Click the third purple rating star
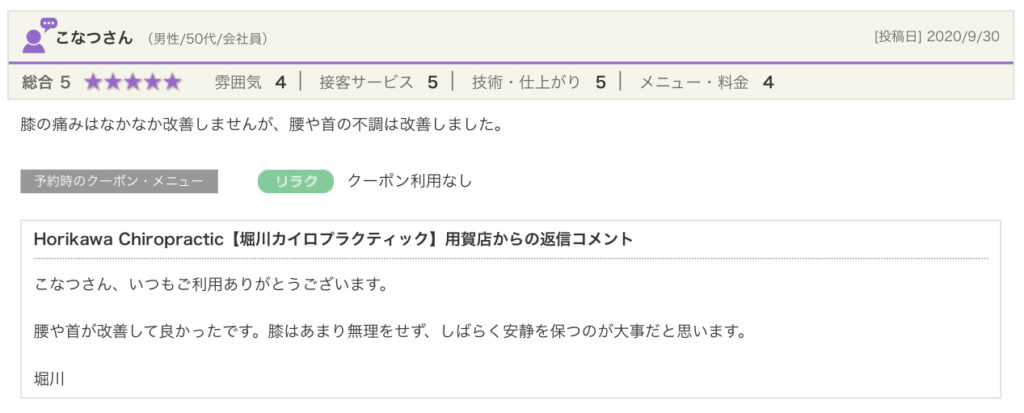Screen dimensions: 1024x413 point(133,82)
